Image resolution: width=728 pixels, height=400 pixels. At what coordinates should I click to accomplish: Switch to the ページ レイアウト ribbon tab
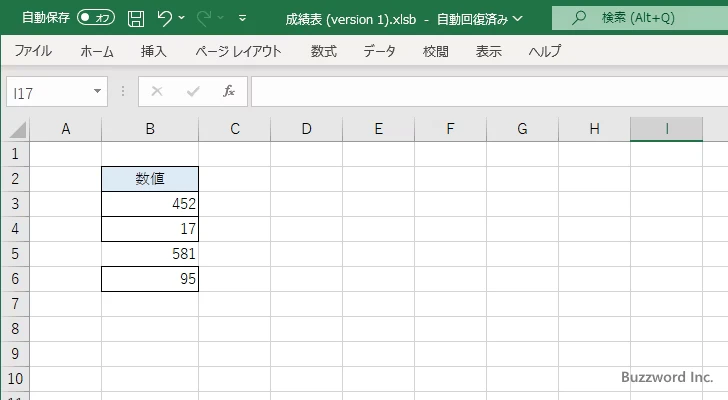pyautogui.click(x=238, y=51)
